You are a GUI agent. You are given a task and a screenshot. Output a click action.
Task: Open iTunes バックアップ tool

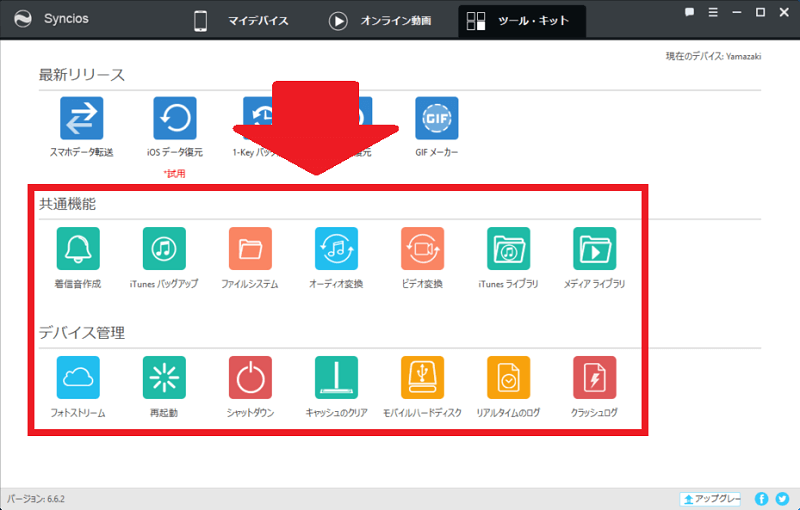click(164, 248)
